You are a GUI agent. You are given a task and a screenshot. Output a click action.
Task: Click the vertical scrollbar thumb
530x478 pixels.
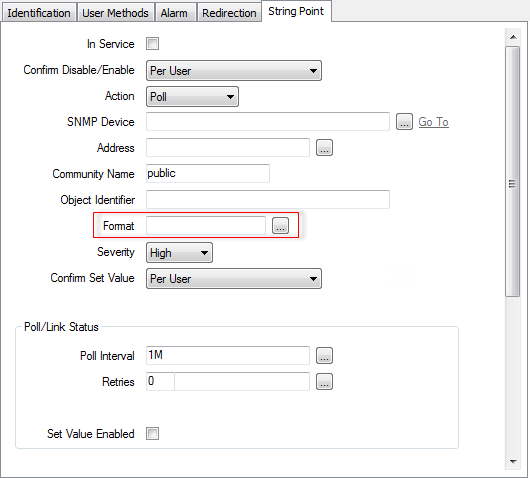[513, 172]
